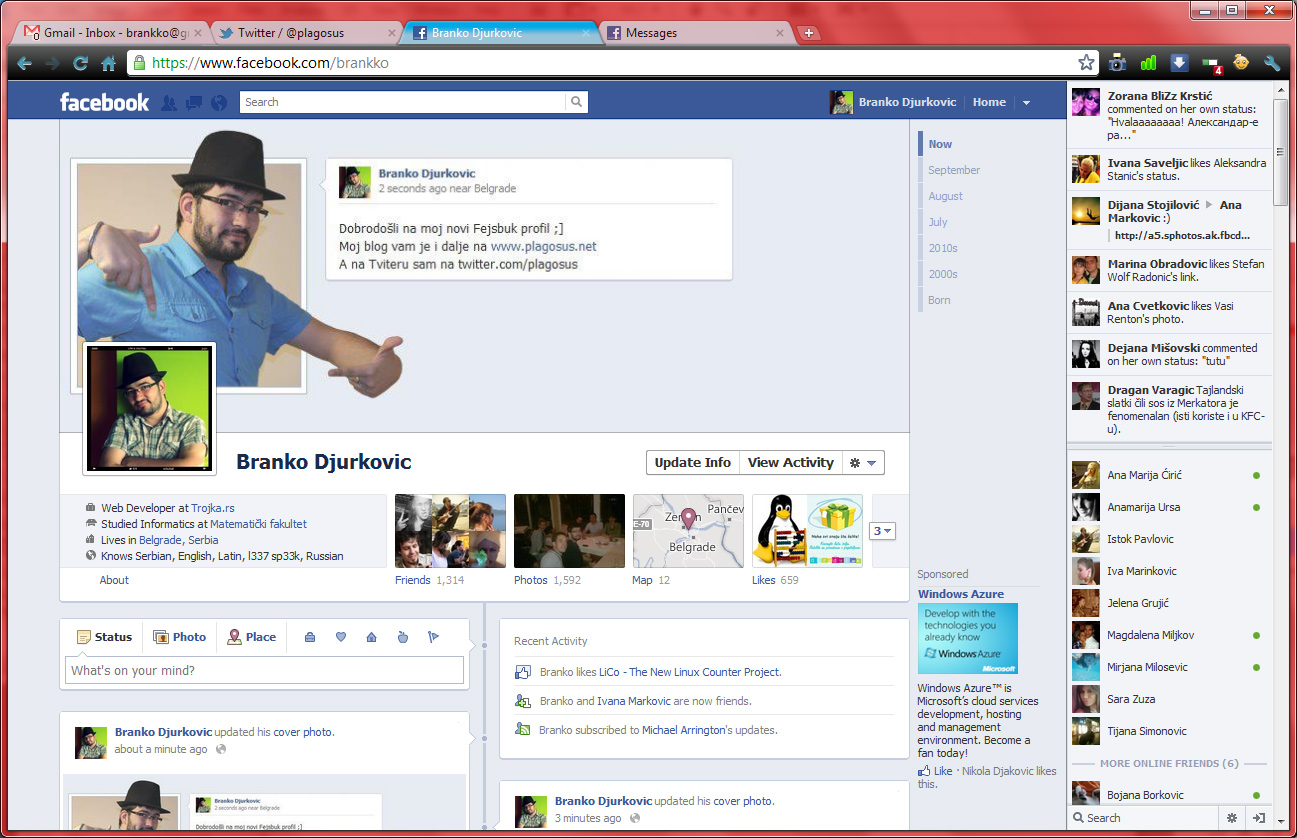Open the Photos thumbnail

click(x=569, y=531)
